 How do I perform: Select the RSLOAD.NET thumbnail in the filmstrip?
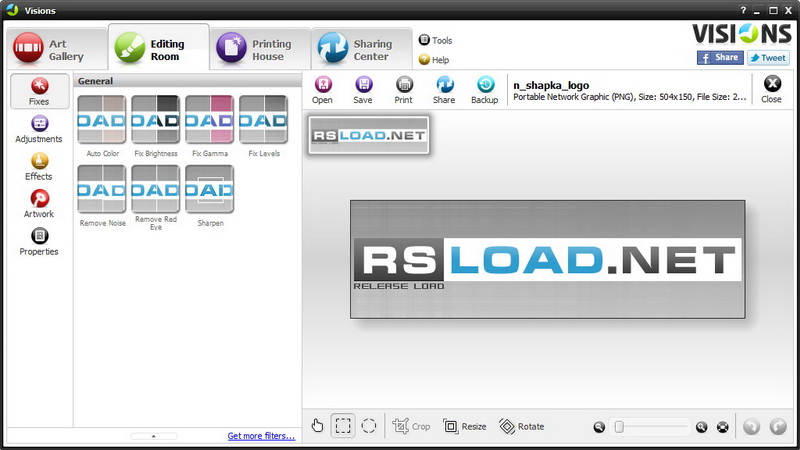(369, 135)
